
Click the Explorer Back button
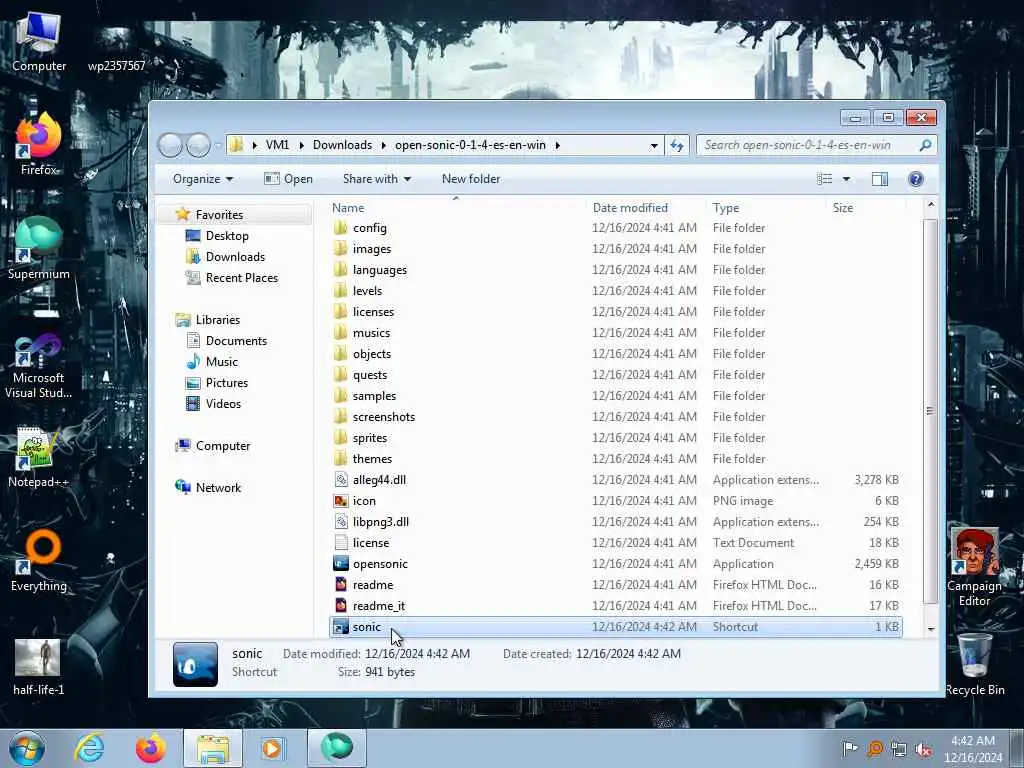170,145
